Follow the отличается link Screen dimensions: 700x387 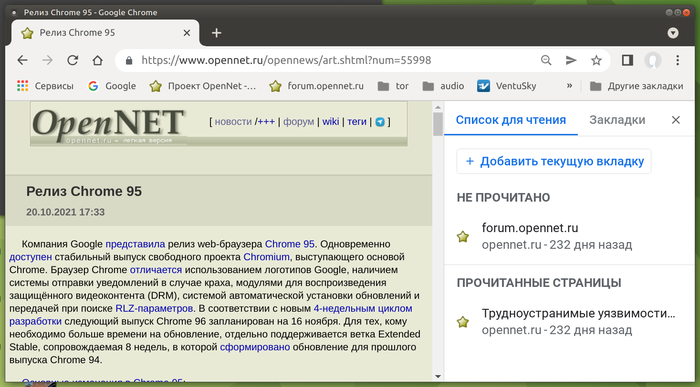coord(156,270)
